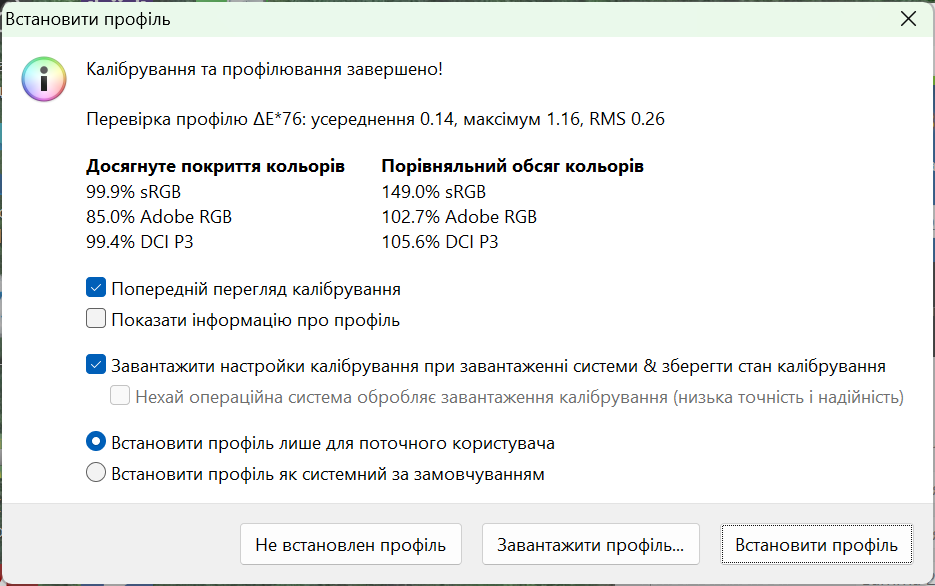Viewport: 935px width, 586px height.
Task: Select "Встановити профіль як системний за замовчуванням"
Action: [x=96, y=474]
